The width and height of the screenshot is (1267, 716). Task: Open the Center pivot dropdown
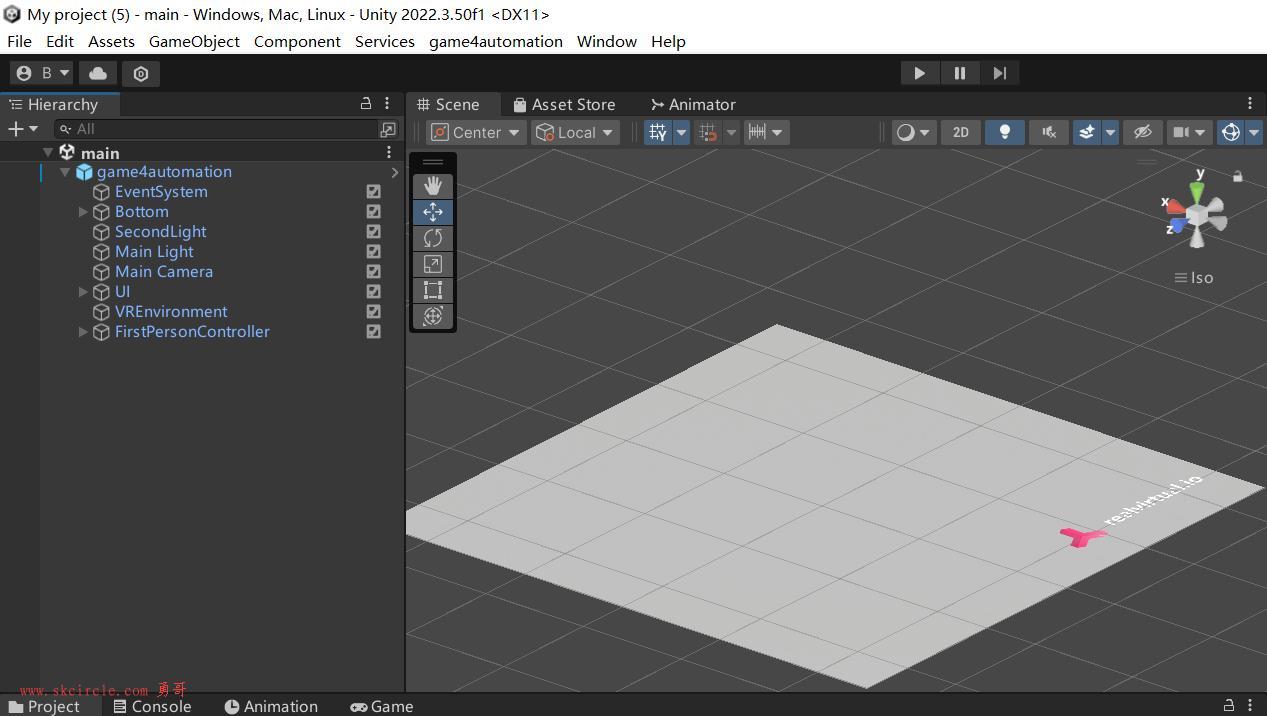476,132
